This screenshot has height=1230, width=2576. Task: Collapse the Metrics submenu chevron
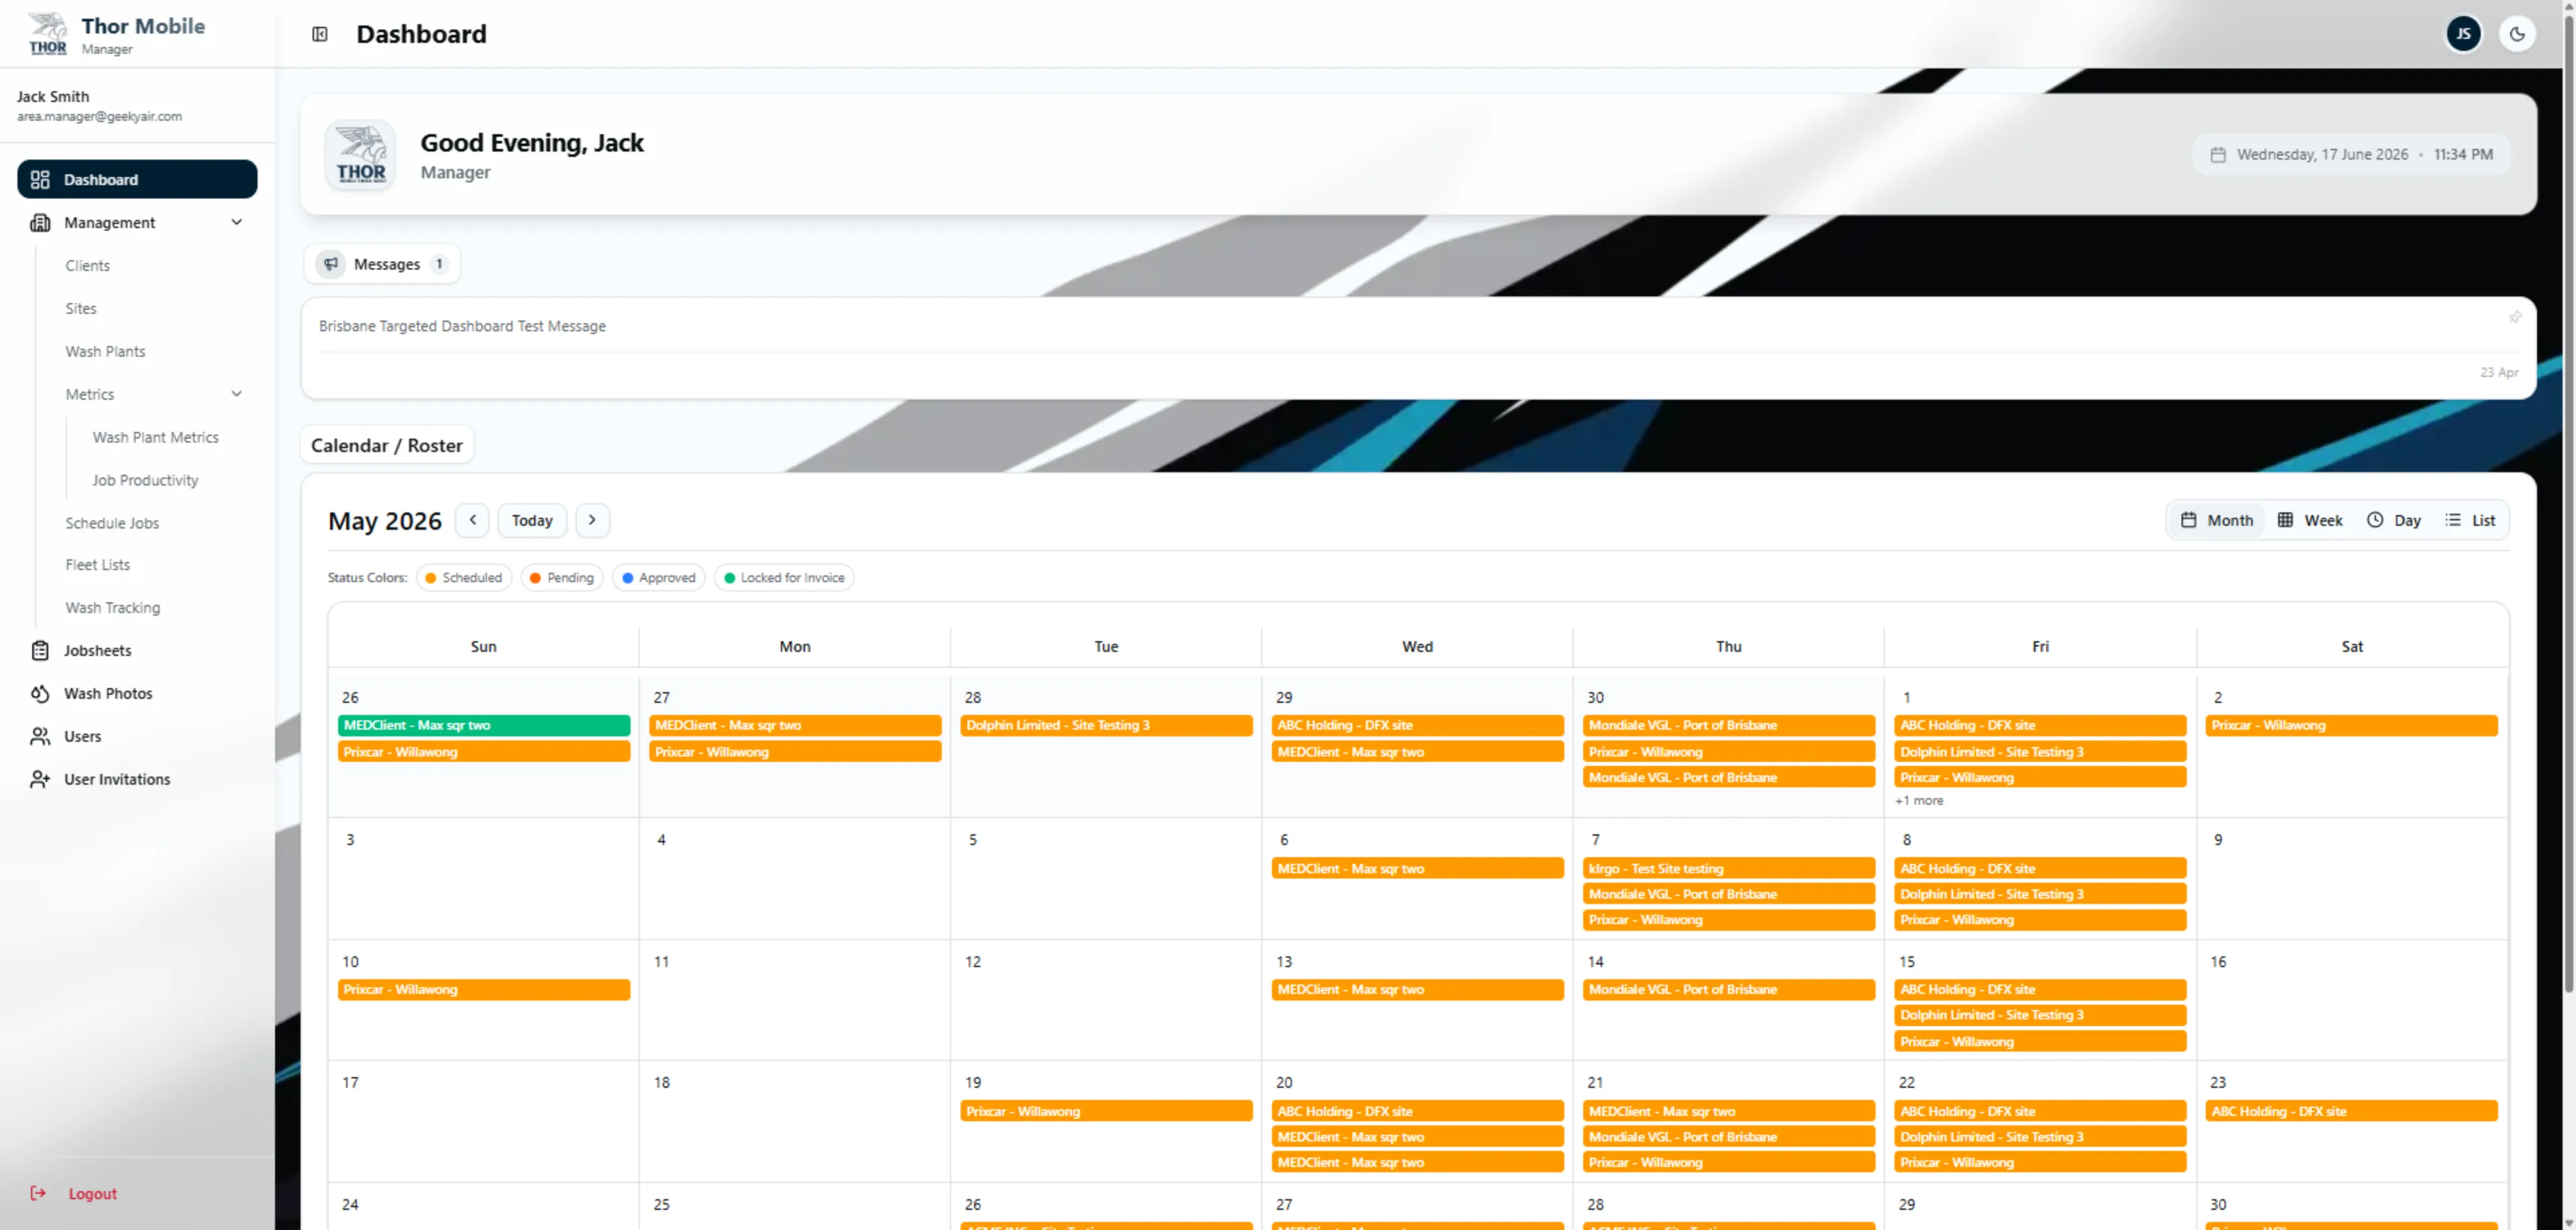point(237,394)
